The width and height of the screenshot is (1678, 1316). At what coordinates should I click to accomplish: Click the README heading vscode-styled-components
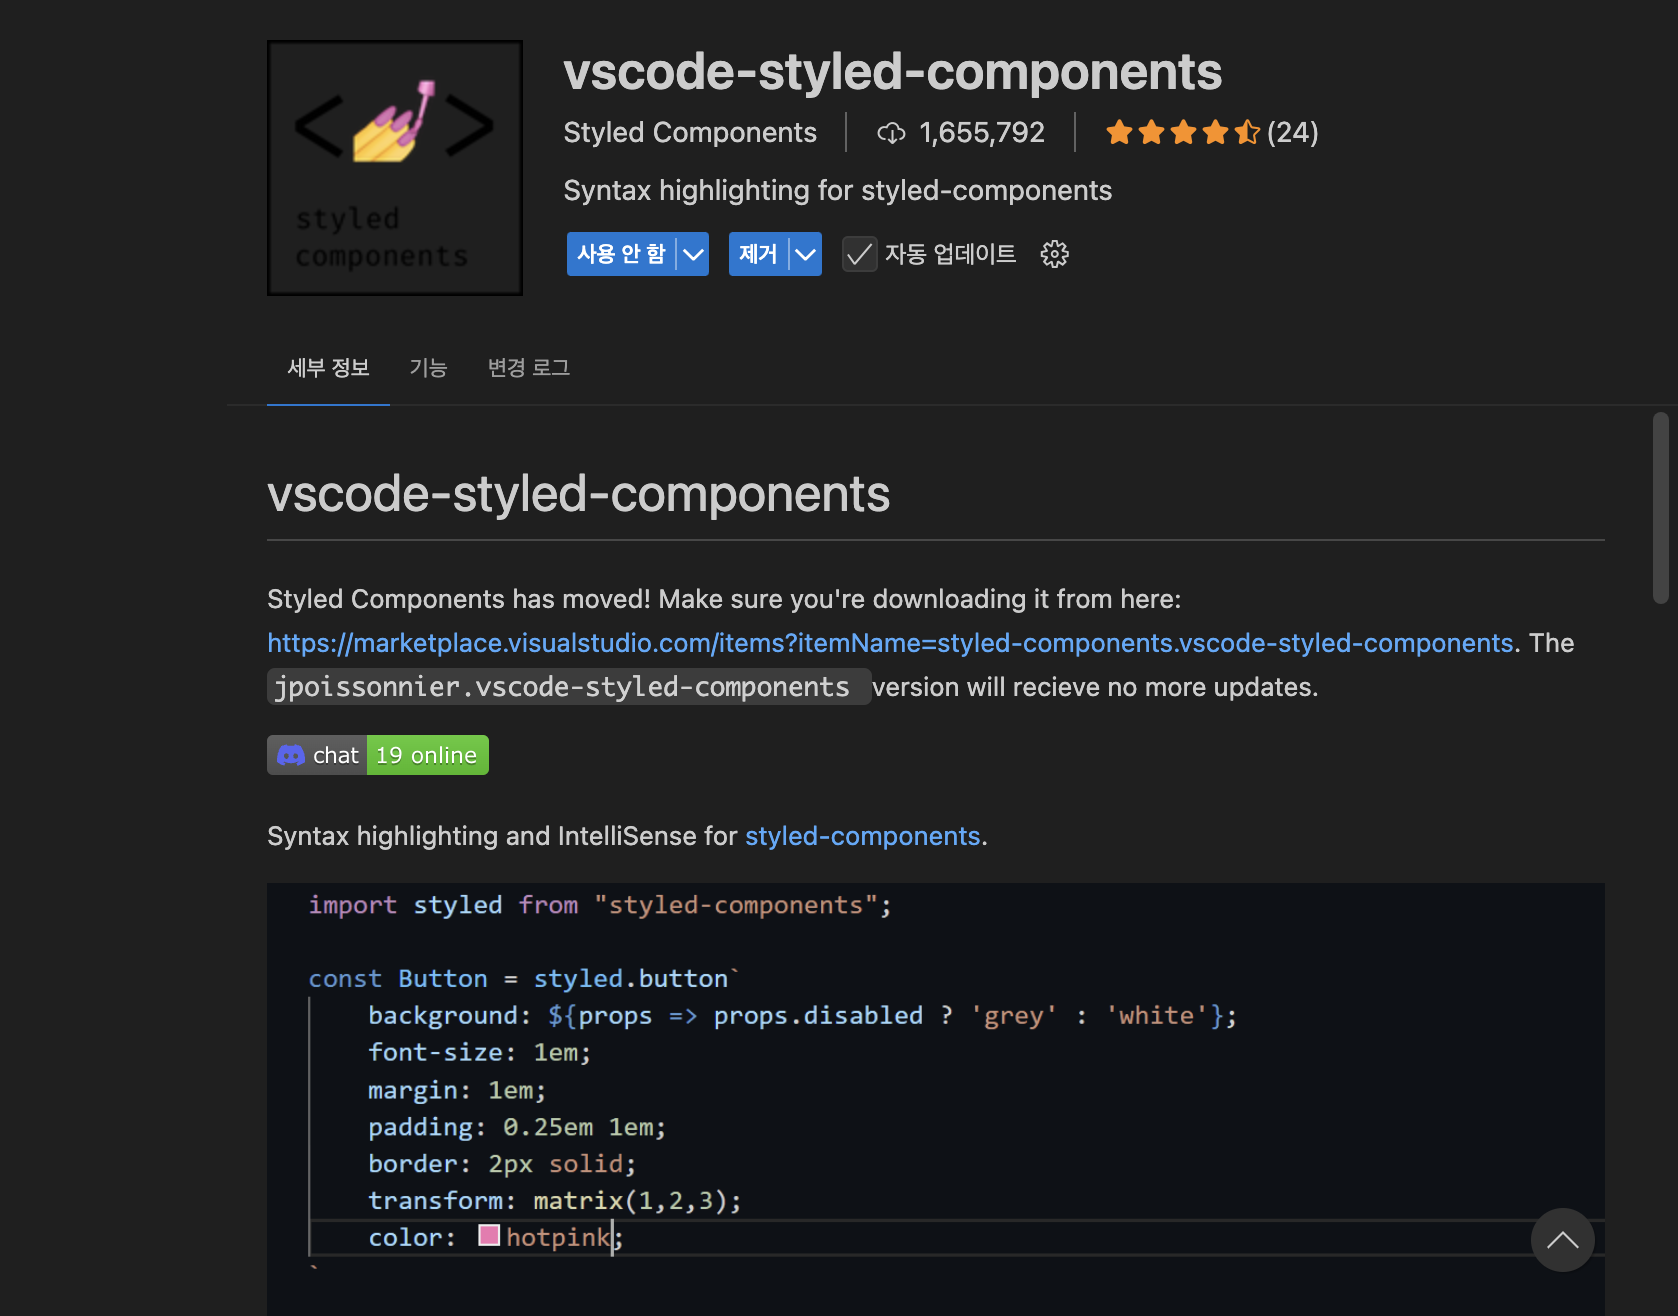[578, 494]
